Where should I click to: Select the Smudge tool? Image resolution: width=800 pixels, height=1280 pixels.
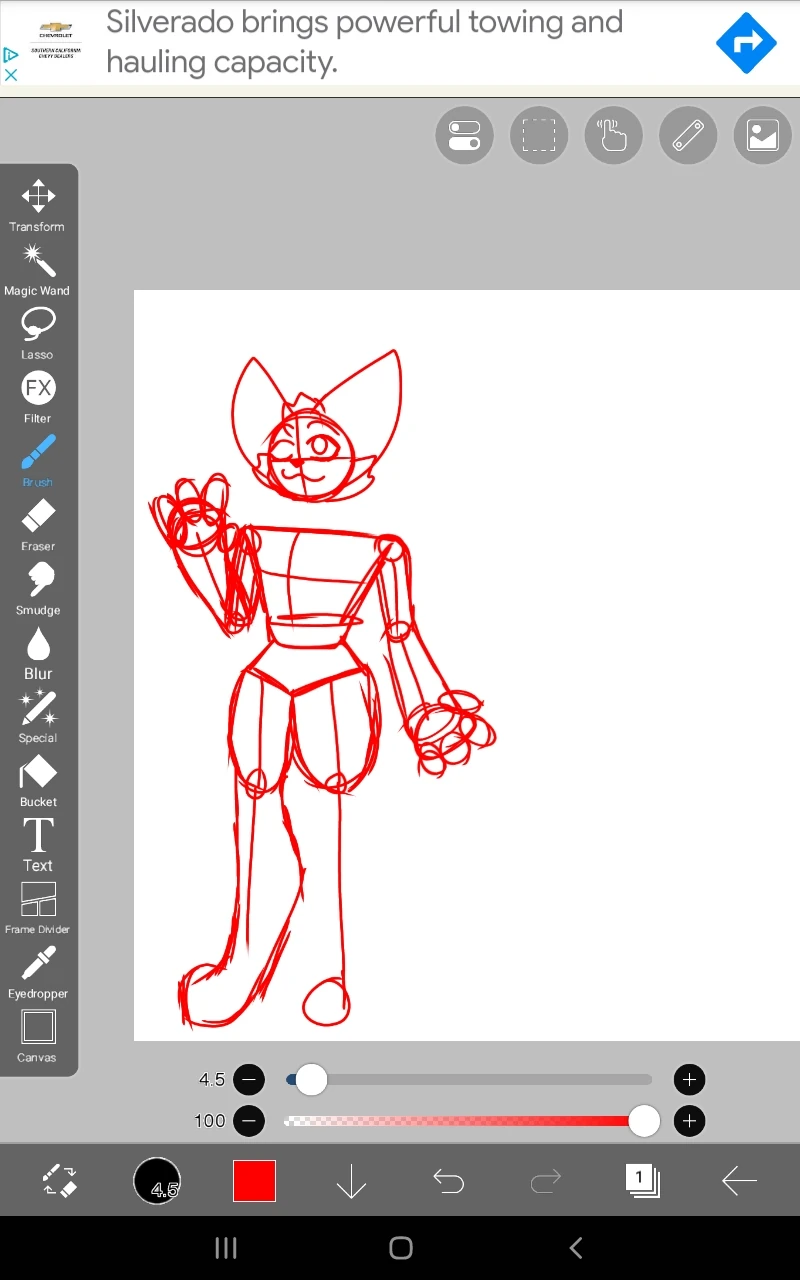pyautogui.click(x=38, y=581)
